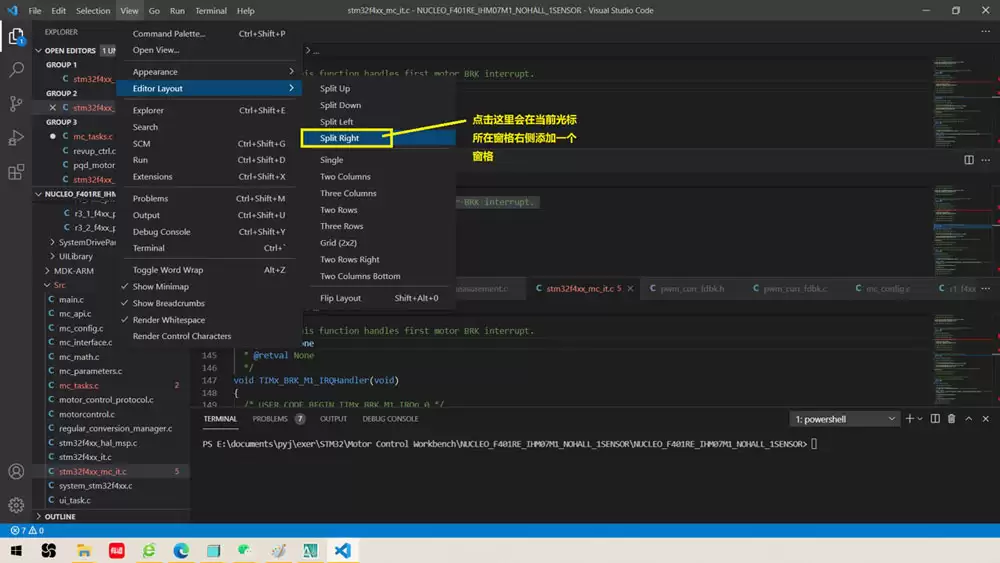
Task: Open Command Palette menu item
Action: (x=209, y=33)
